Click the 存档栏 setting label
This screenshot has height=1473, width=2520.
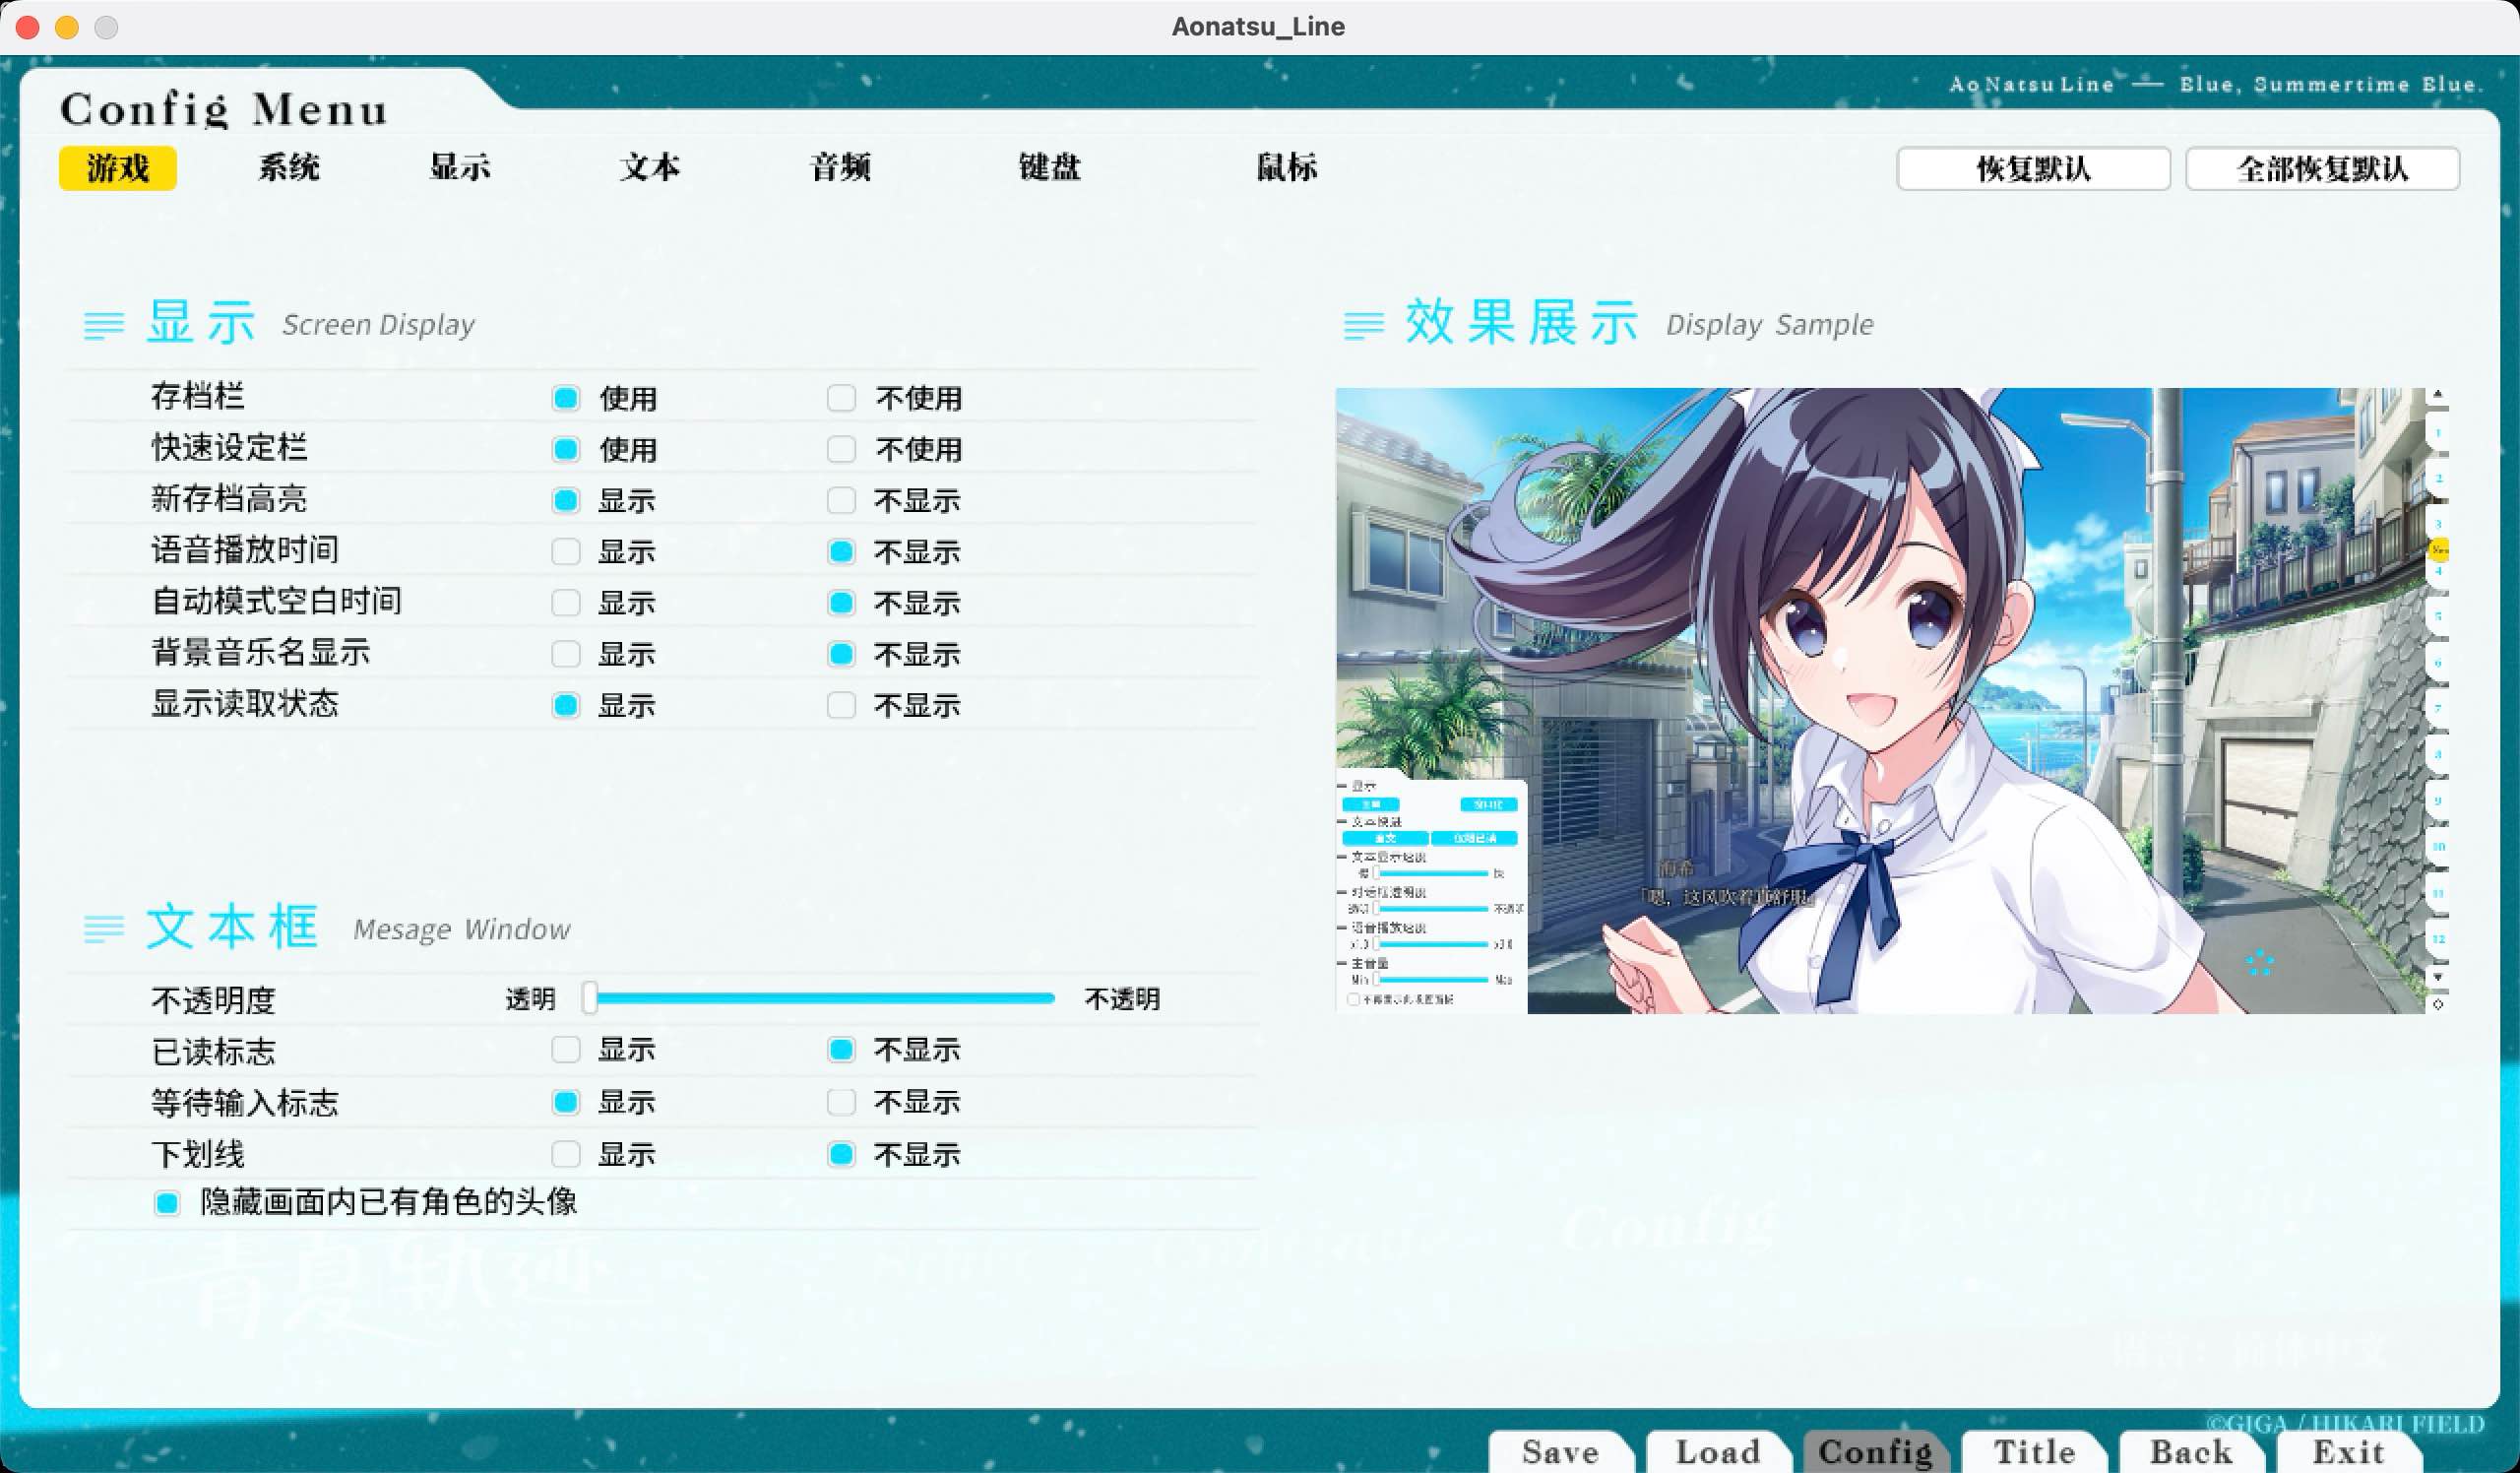point(198,396)
